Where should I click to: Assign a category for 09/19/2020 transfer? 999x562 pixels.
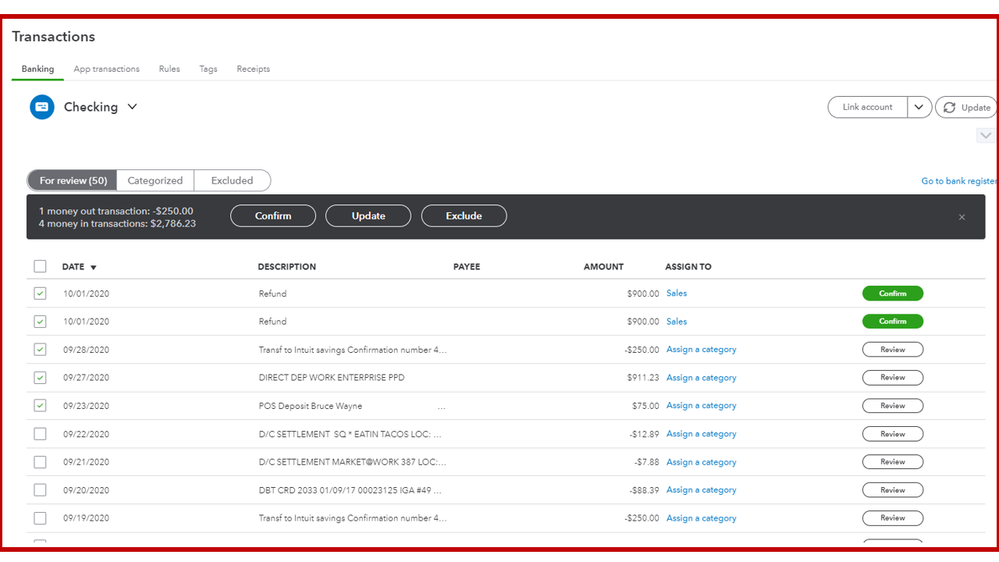click(701, 518)
